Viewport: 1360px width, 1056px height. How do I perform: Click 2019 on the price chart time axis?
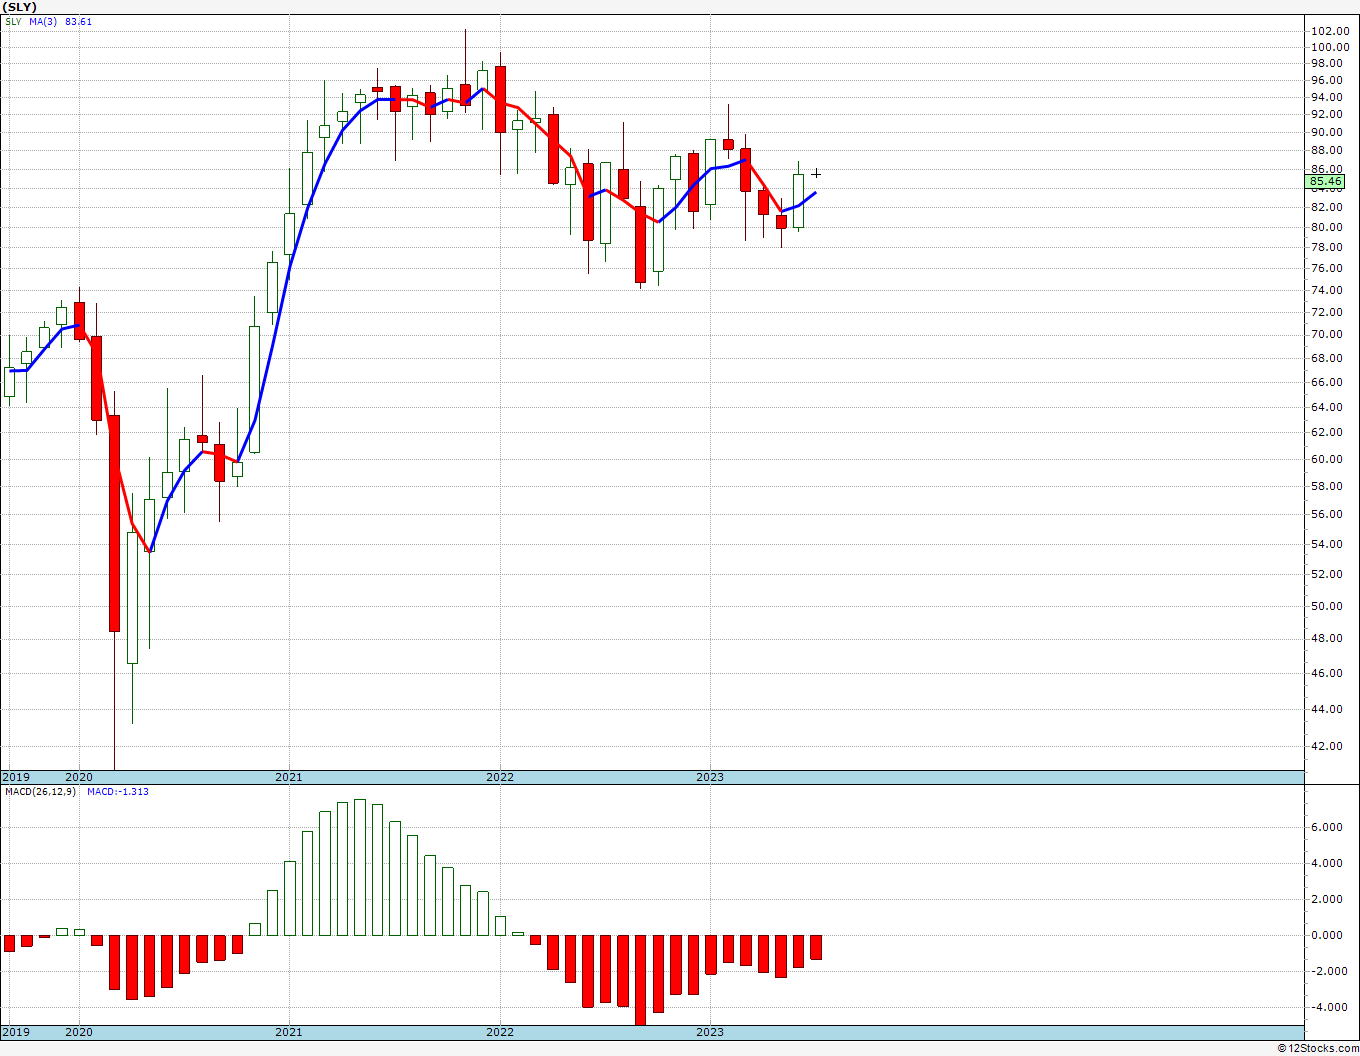click(x=16, y=777)
